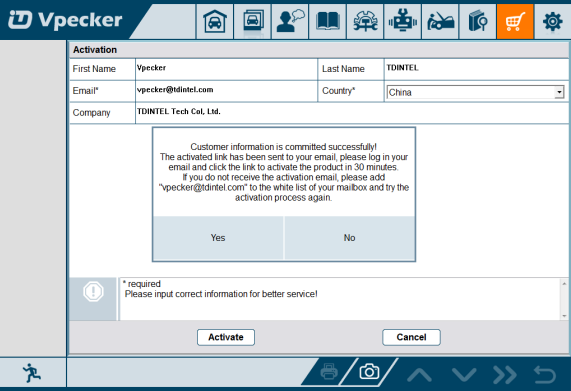
Task: Click the '* required' note text
Action: tap(142, 284)
